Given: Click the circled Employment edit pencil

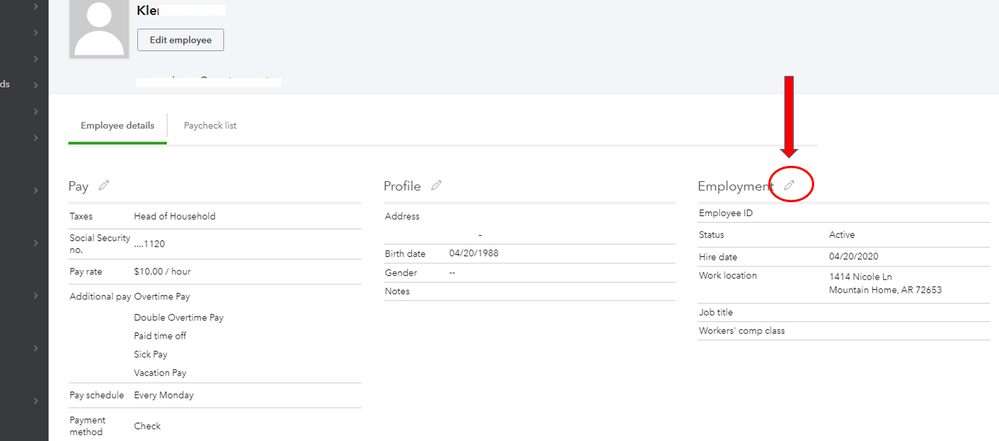Looking at the screenshot, I should [789, 185].
